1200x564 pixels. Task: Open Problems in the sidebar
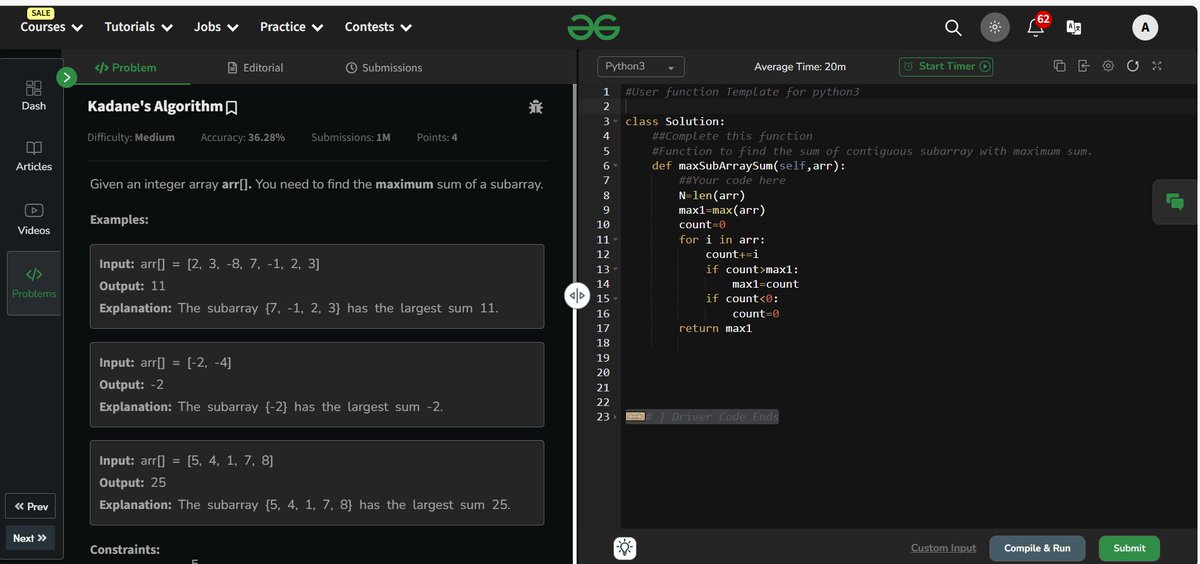point(33,283)
